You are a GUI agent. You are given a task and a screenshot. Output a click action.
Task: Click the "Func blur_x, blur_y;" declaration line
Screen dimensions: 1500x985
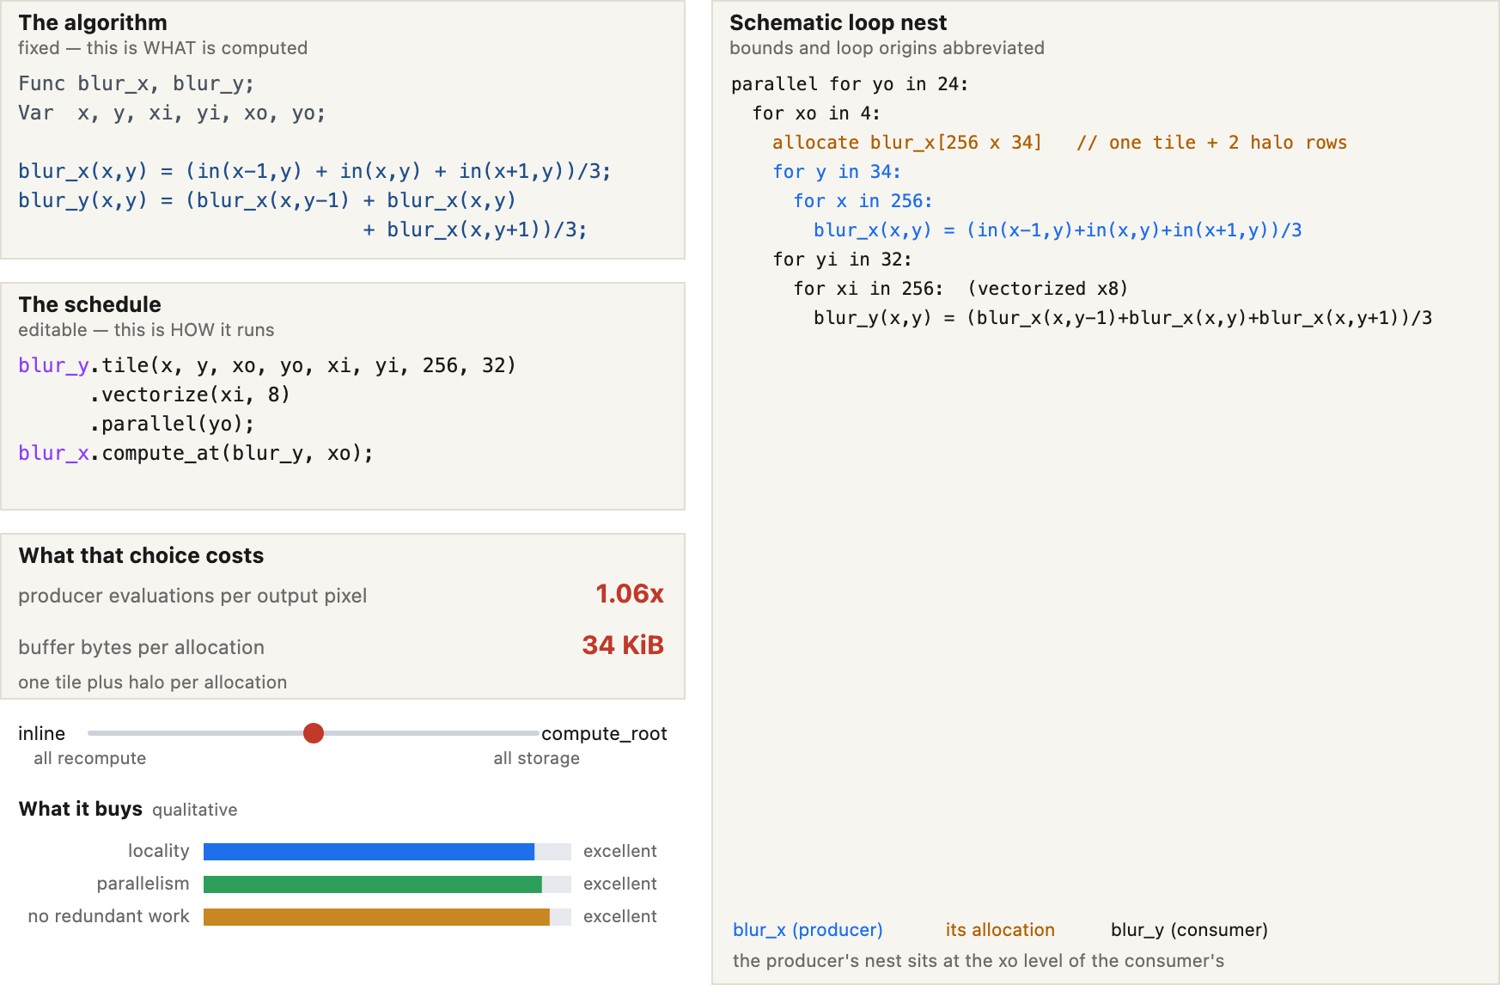(x=136, y=83)
